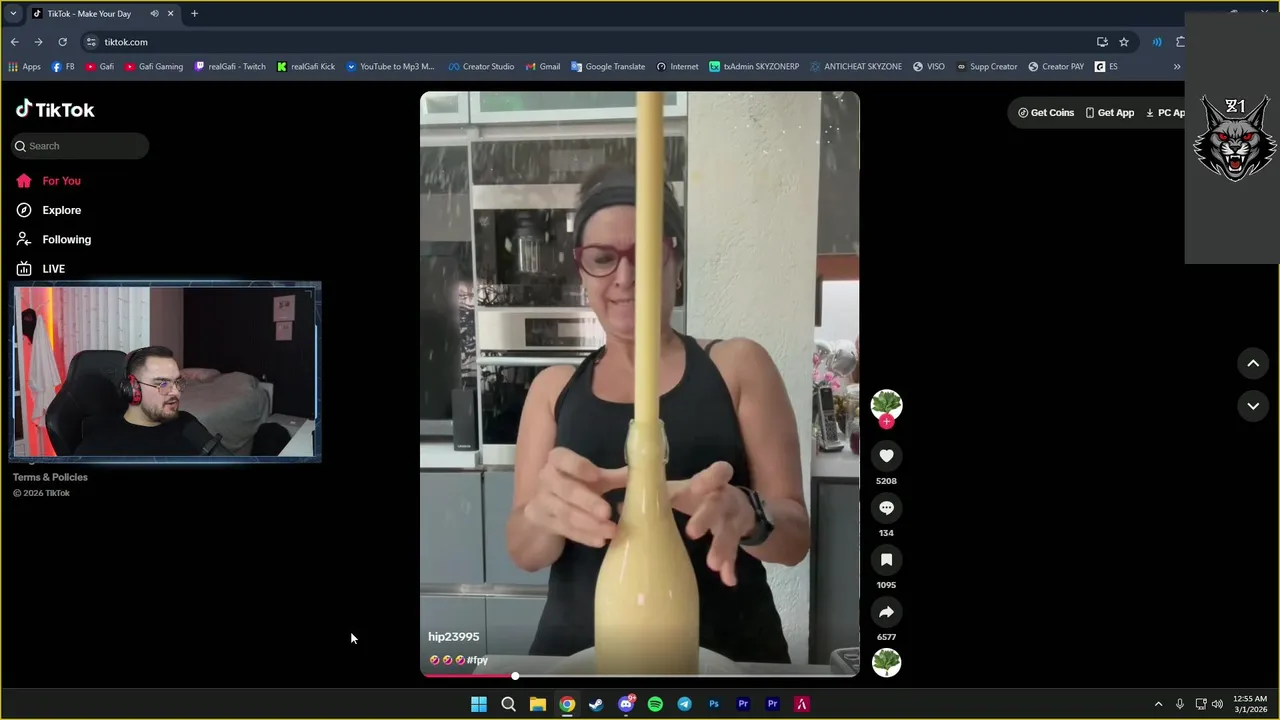Go back in browser history
Viewport: 1280px width, 720px height.
coord(14,42)
